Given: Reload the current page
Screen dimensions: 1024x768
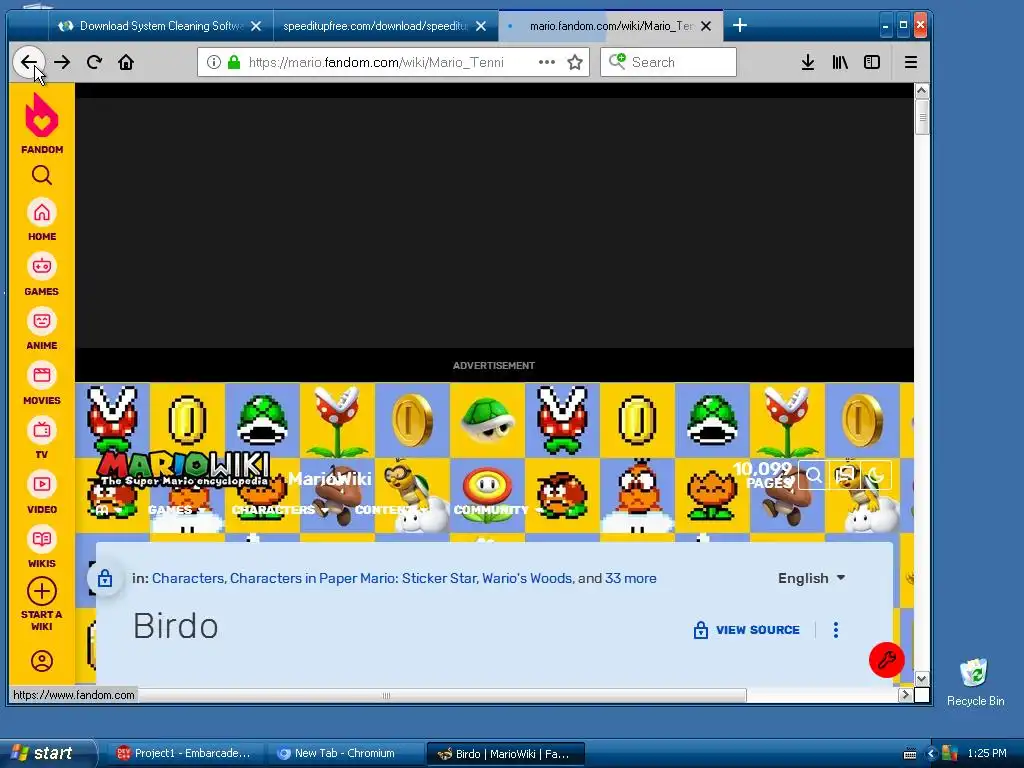Looking at the screenshot, I should pyautogui.click(x=94, y=62).
